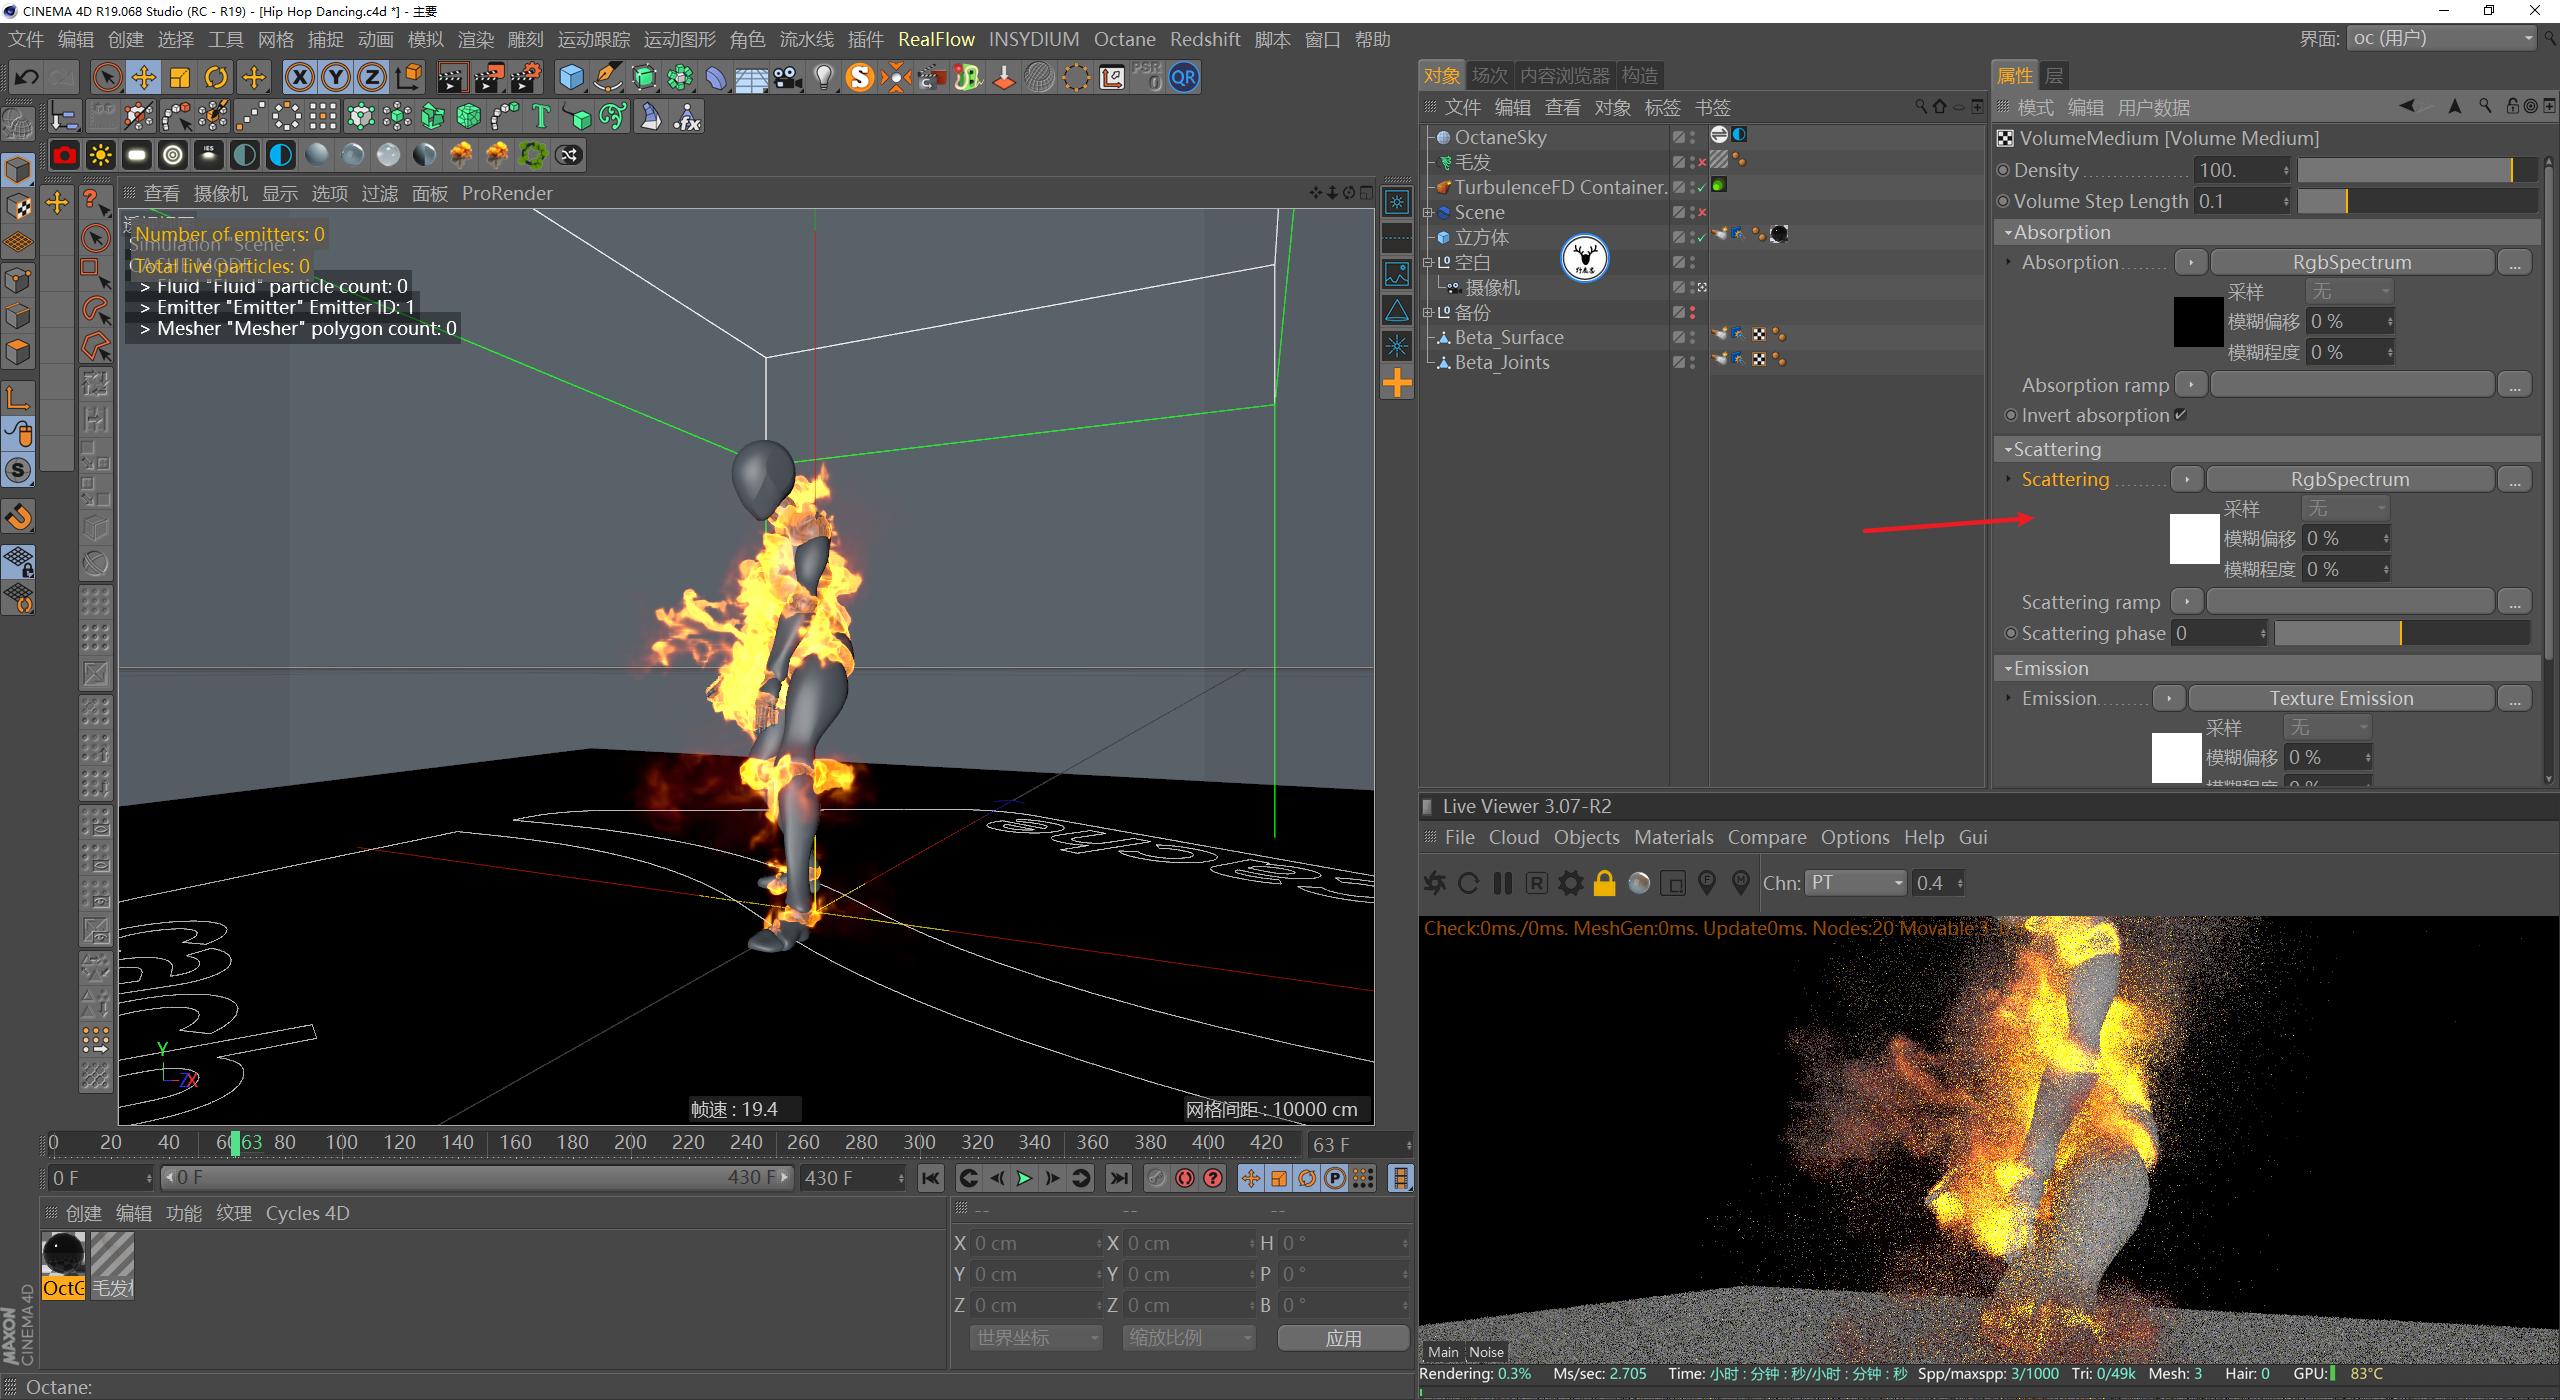Click the Render to Picture Viewer icon

click(x=490, y=77)
